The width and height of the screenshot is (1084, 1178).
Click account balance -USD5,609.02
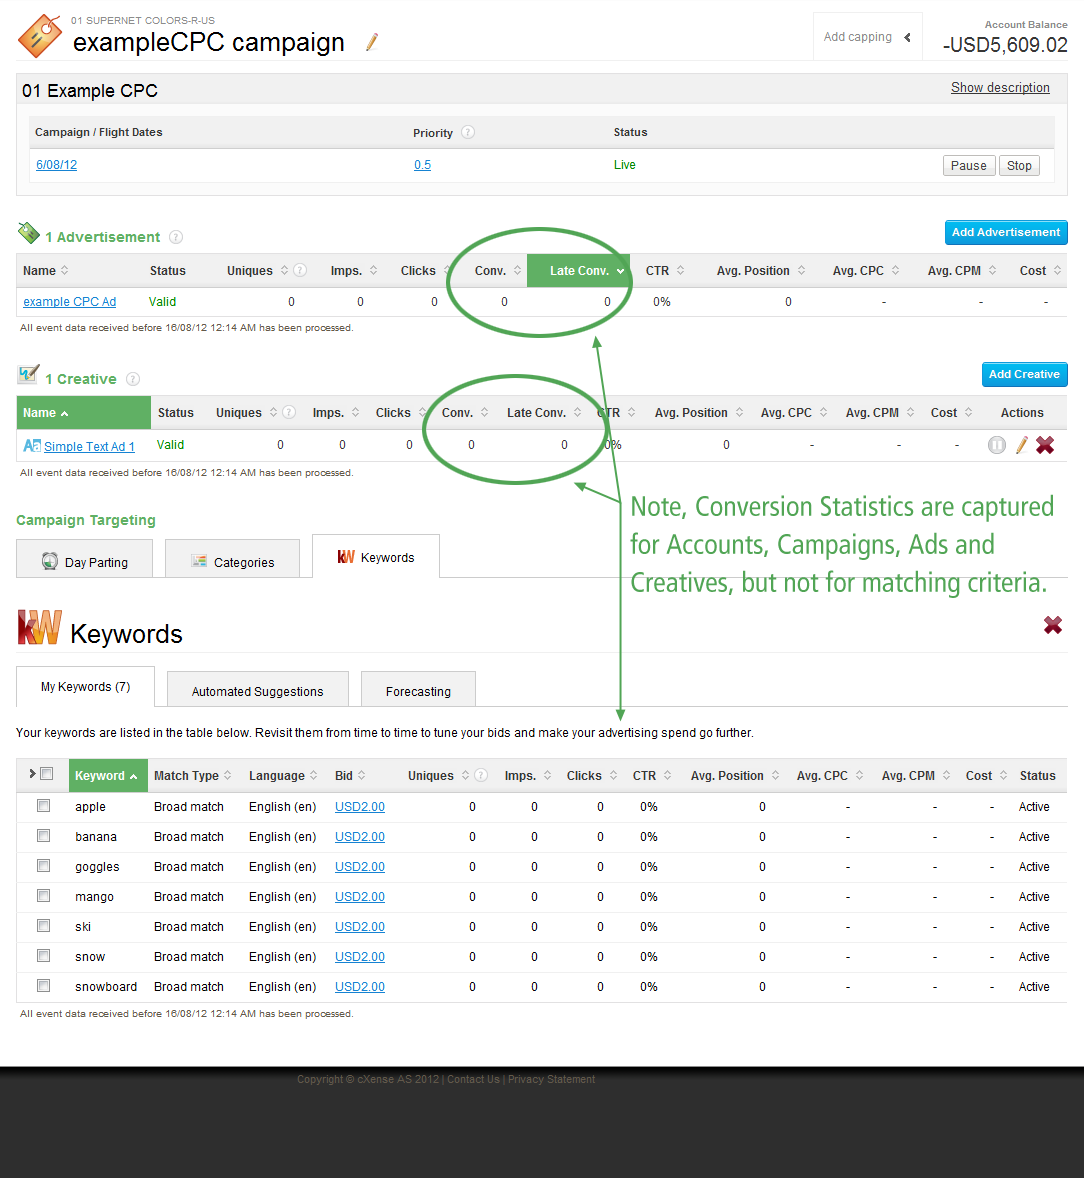pyautogui.click(x=1005, y=45)
